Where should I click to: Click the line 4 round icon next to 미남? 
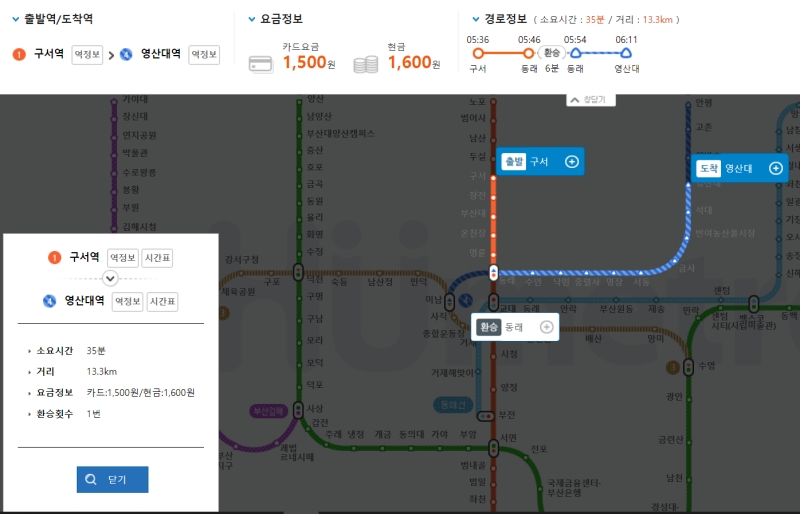point(465,300)
